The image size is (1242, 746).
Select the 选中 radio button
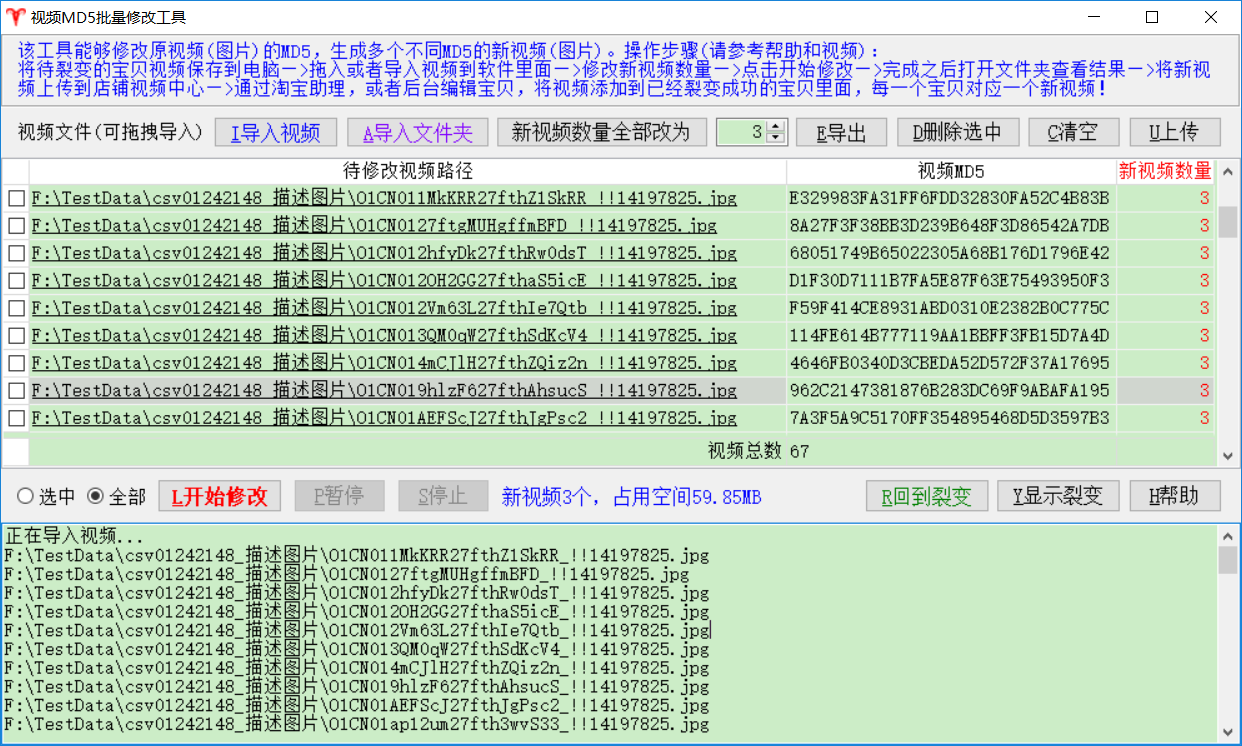coord(25,496)
